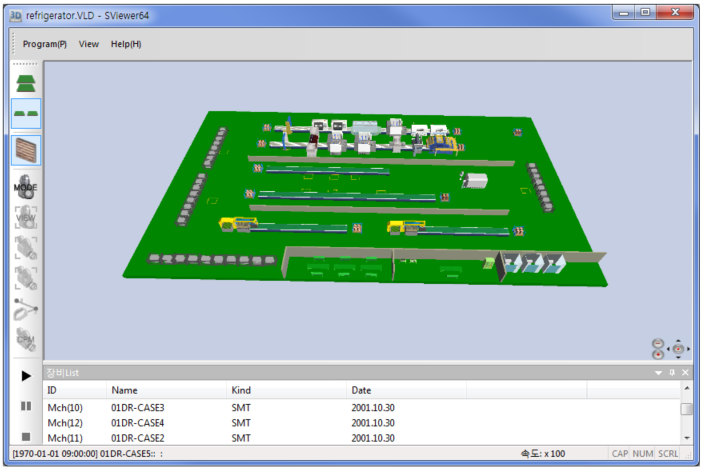
Task: Toggle the brick wall texture icon
Action: pos(26,150)
